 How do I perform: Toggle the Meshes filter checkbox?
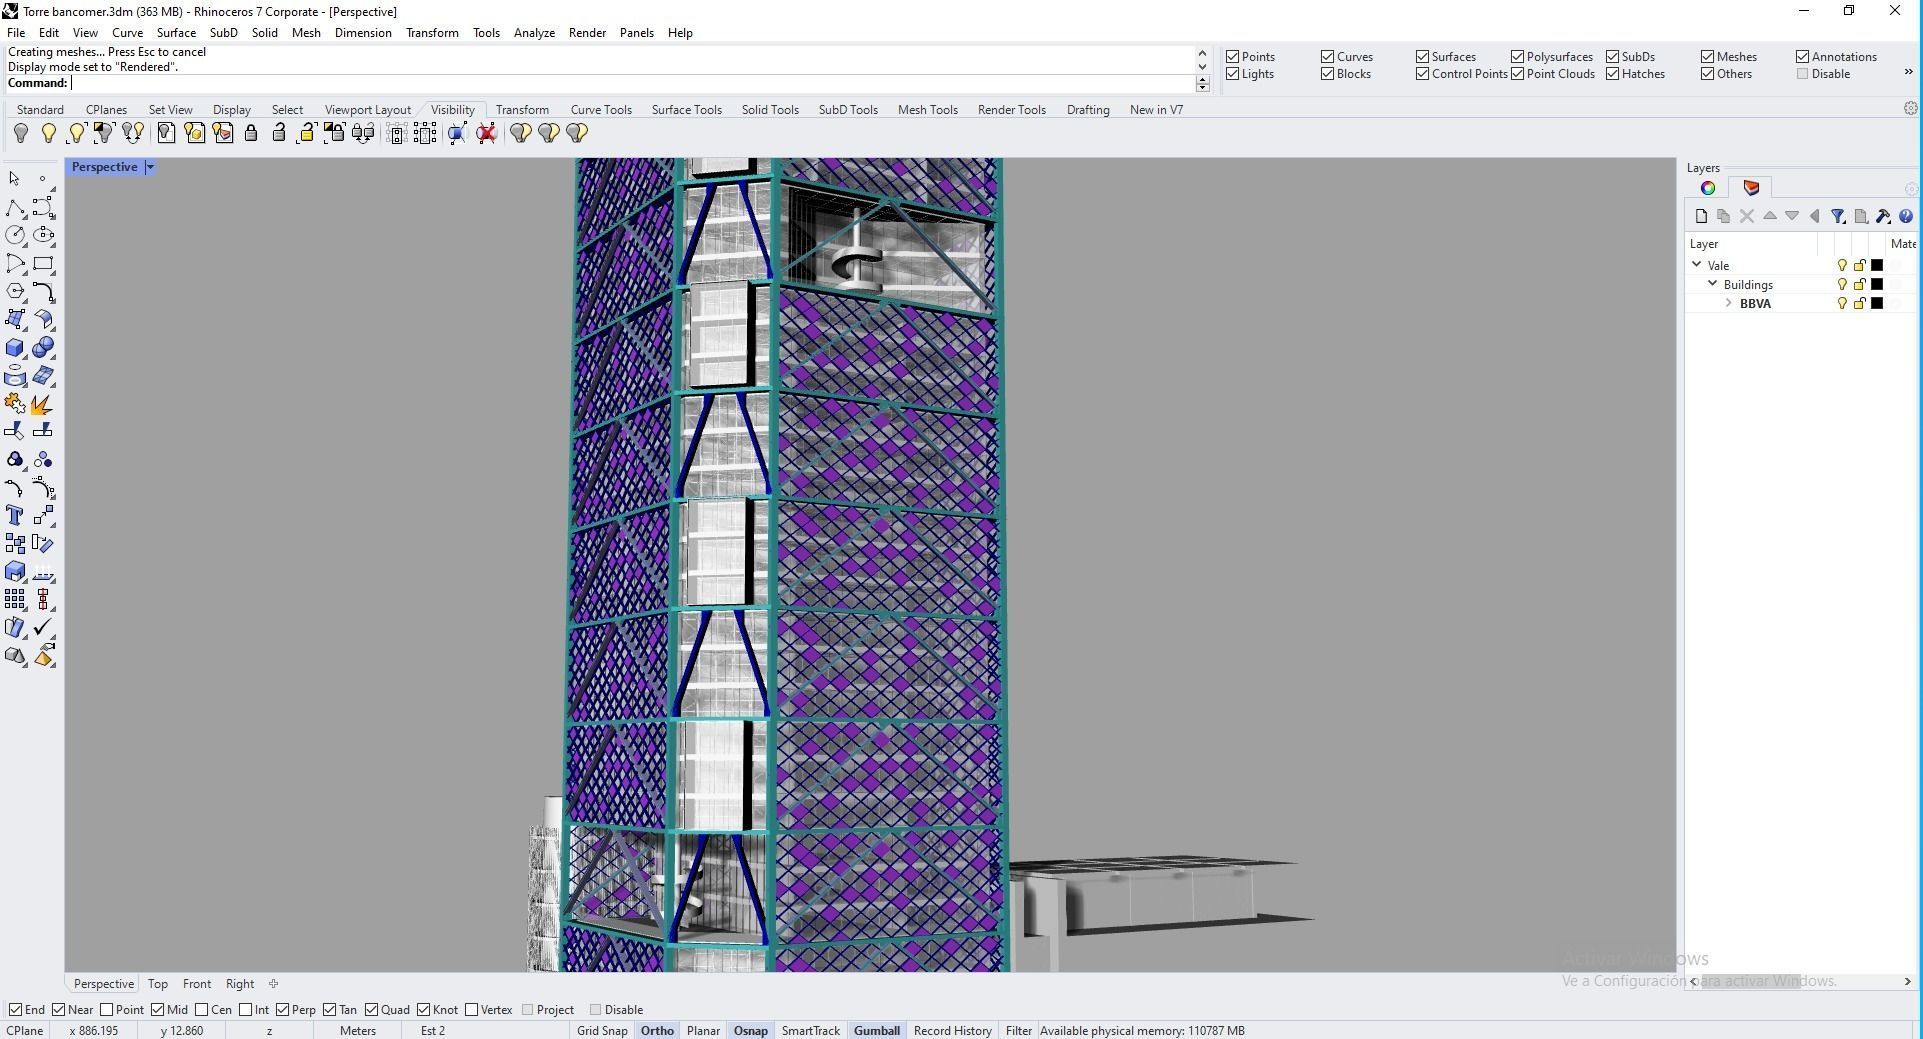click(x=1708, y=57)
